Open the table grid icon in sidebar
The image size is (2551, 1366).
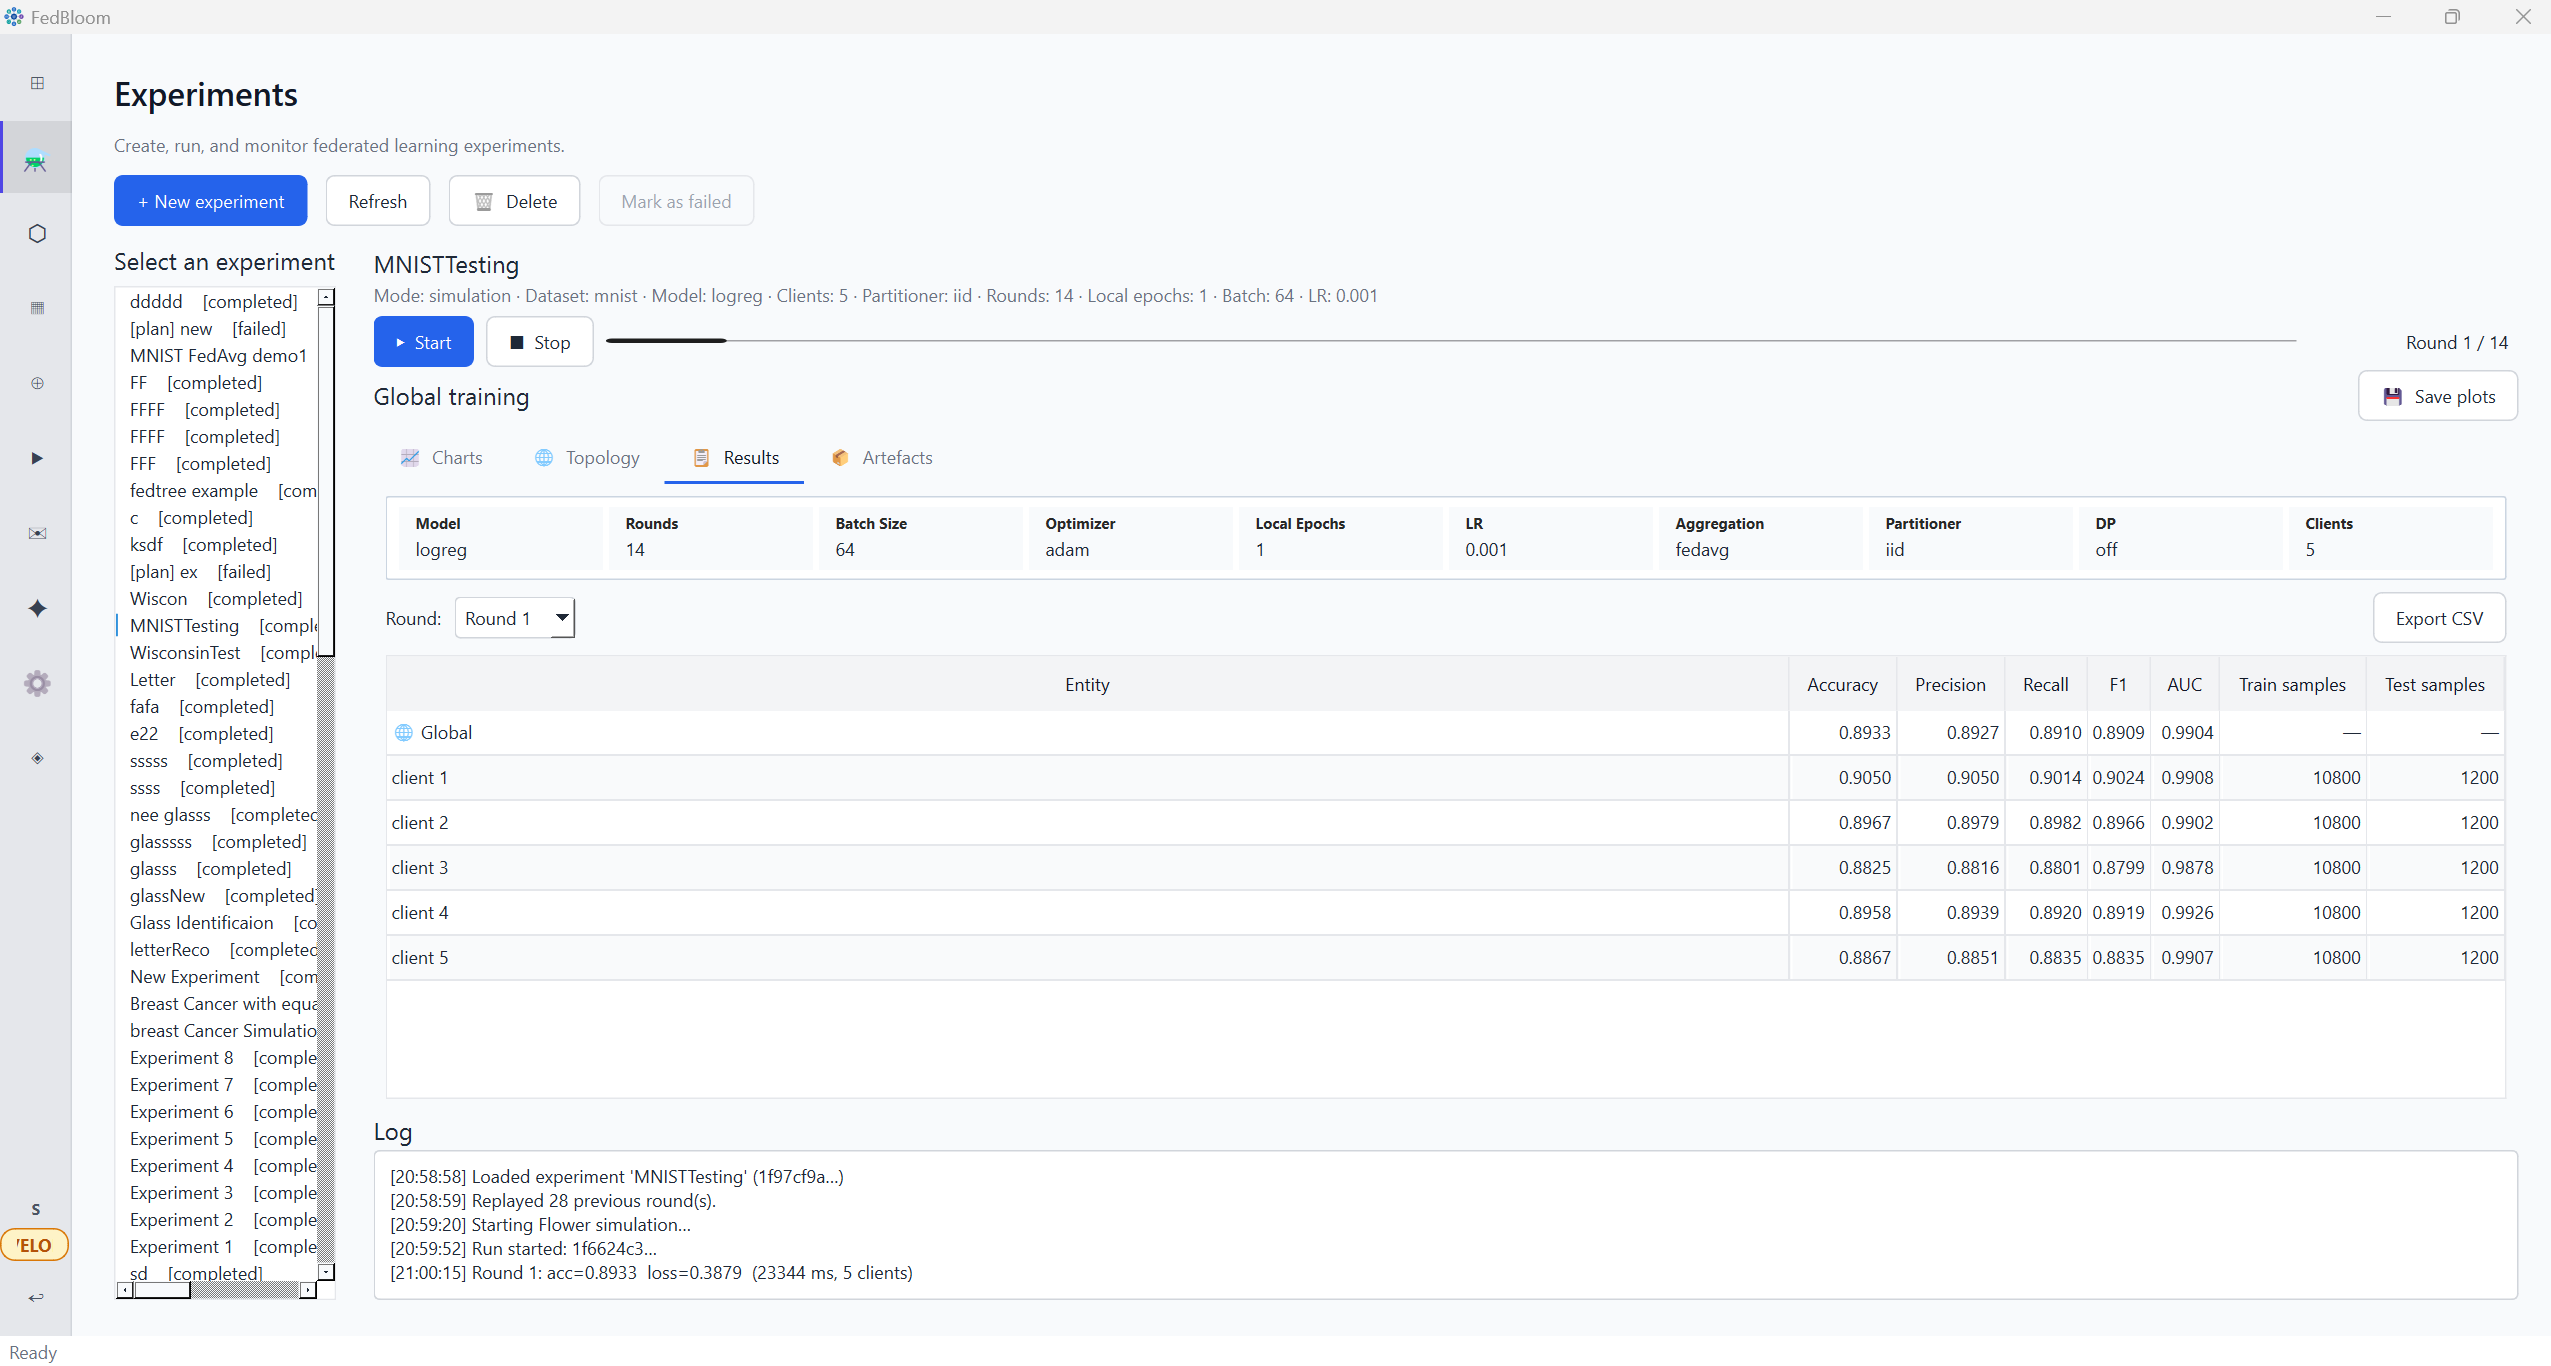point(37,308)
